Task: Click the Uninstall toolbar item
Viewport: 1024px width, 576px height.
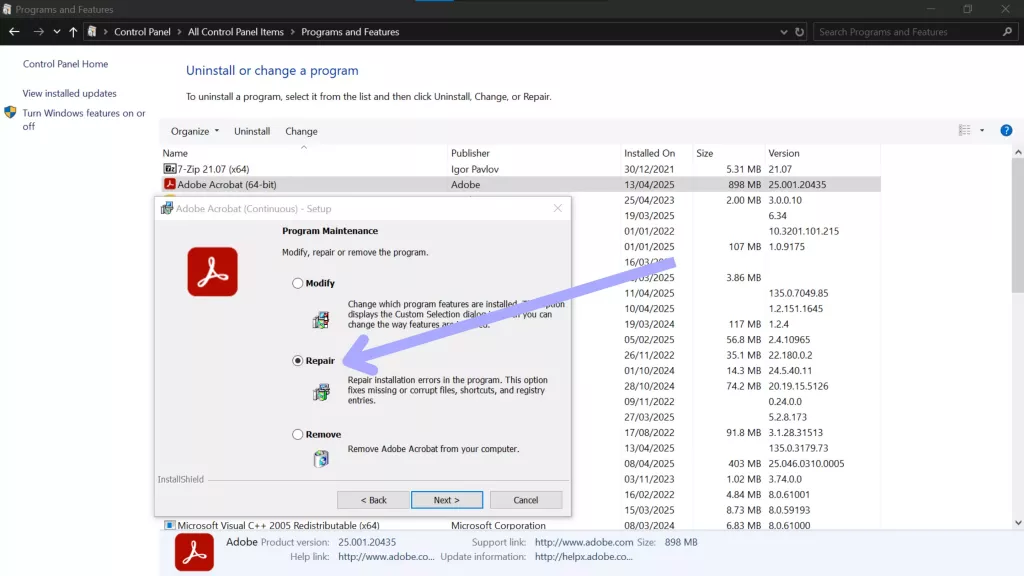Action: coord(251,130)
